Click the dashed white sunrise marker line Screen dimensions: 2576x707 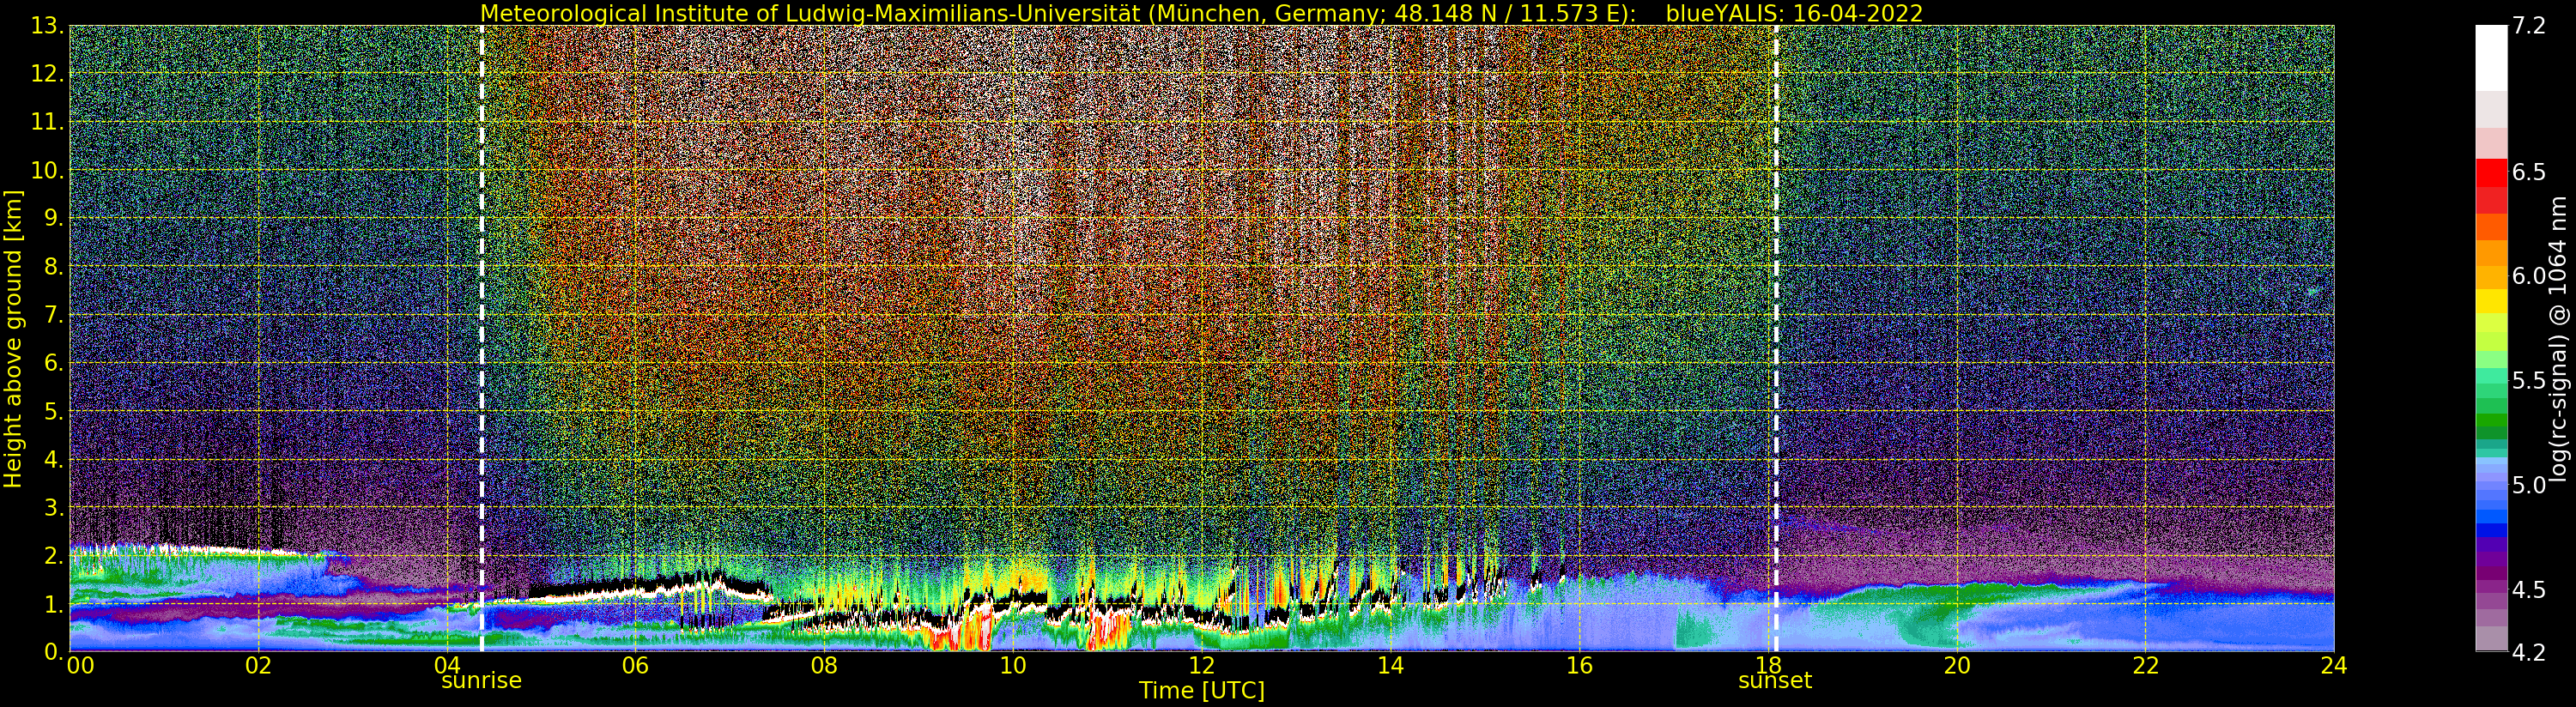point(482,338)
